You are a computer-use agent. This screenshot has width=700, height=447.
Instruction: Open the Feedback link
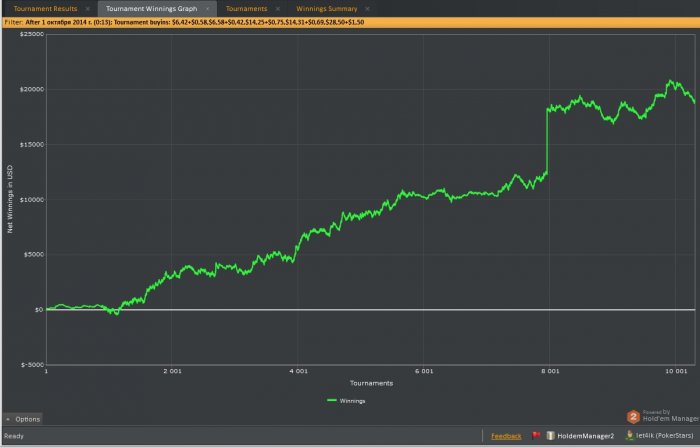tap(506, 436)
